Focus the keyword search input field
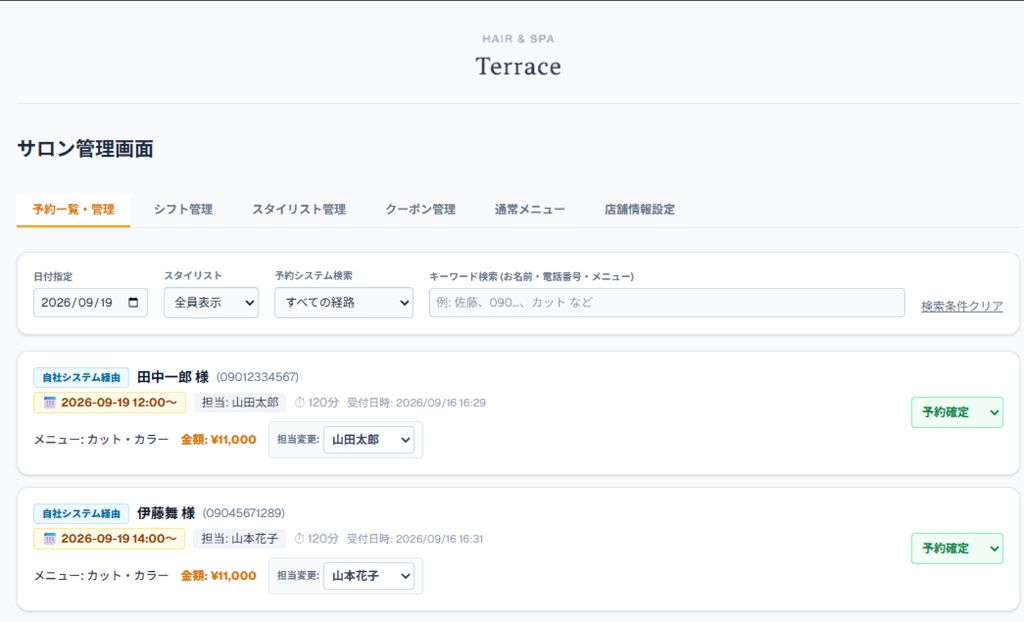 pos(667,303)
